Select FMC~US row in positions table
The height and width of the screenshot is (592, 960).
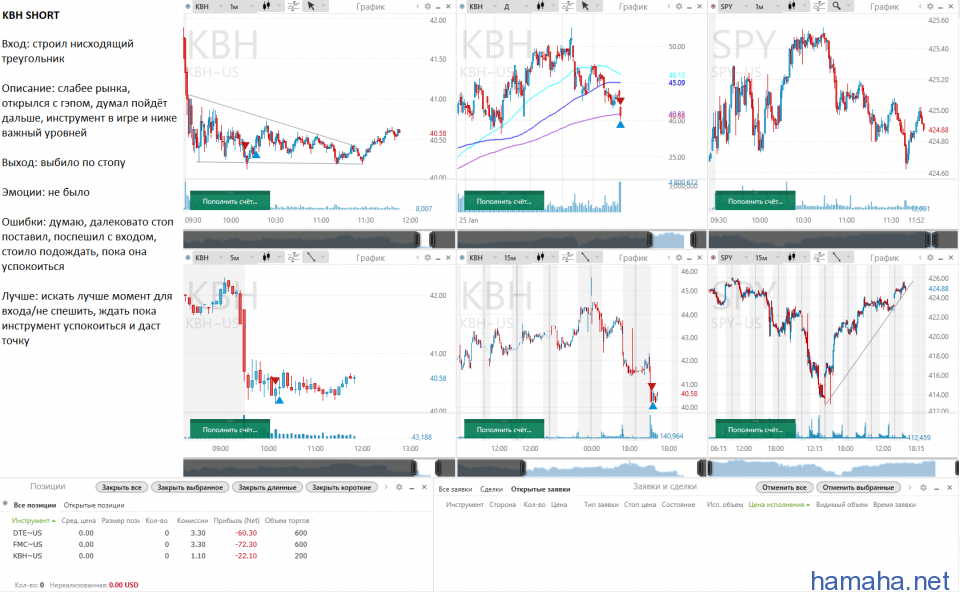[x=160, y=544]
